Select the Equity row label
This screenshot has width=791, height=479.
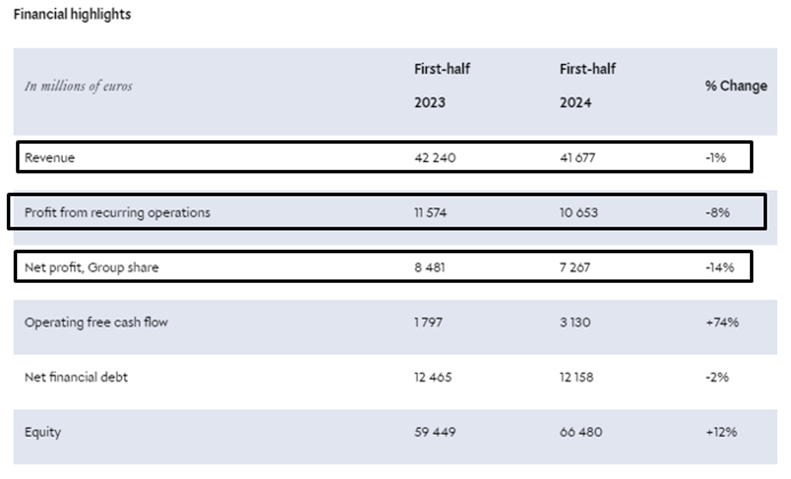pos(43,433)
